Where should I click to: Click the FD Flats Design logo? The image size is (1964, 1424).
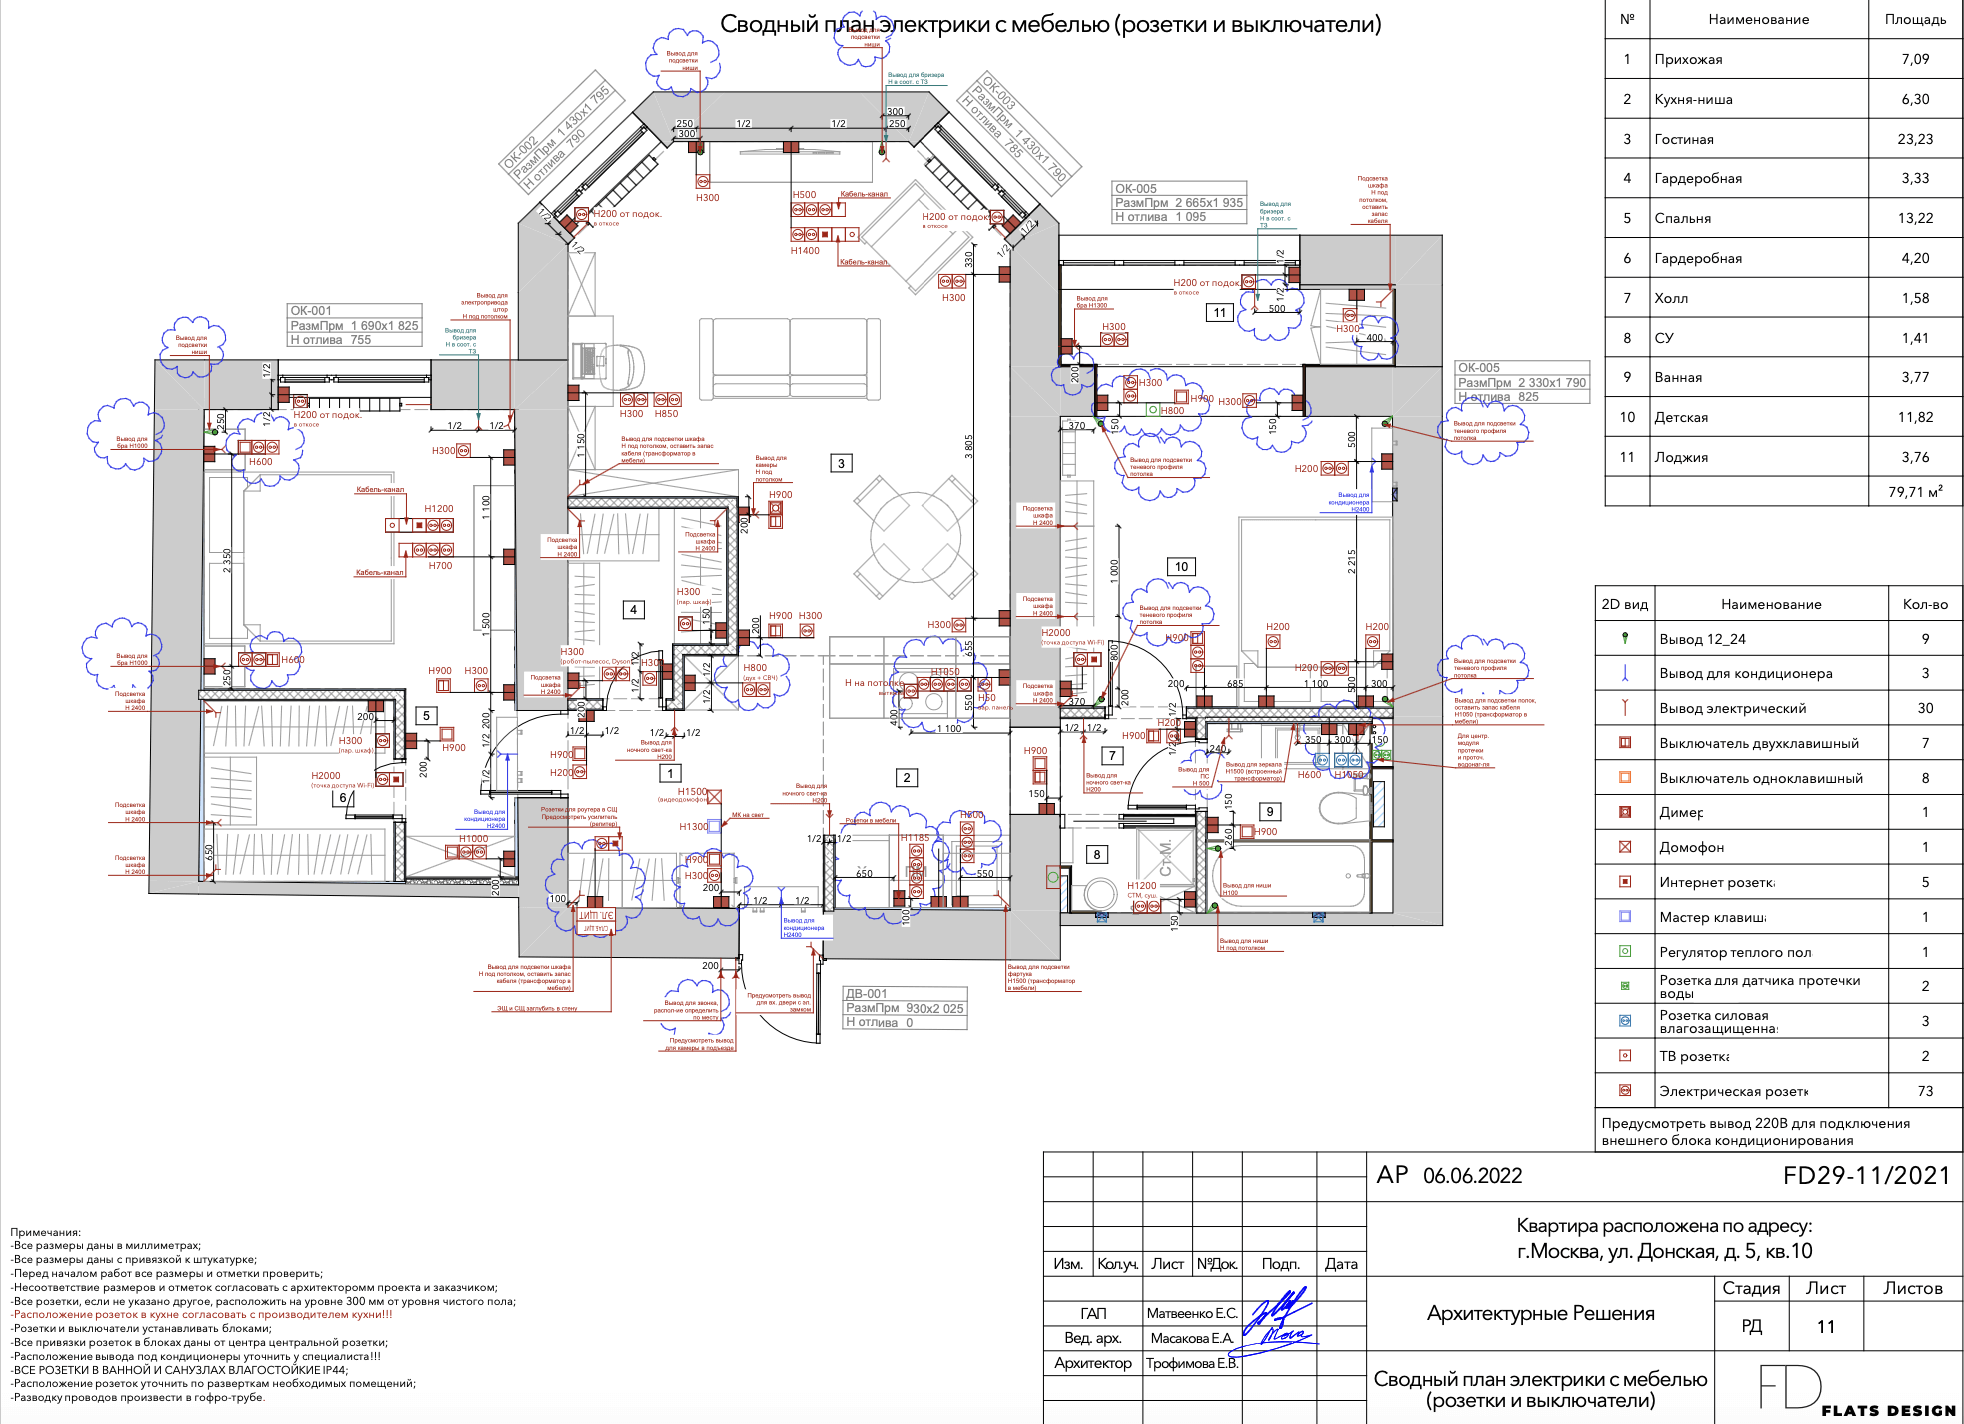[1857, 1391]
